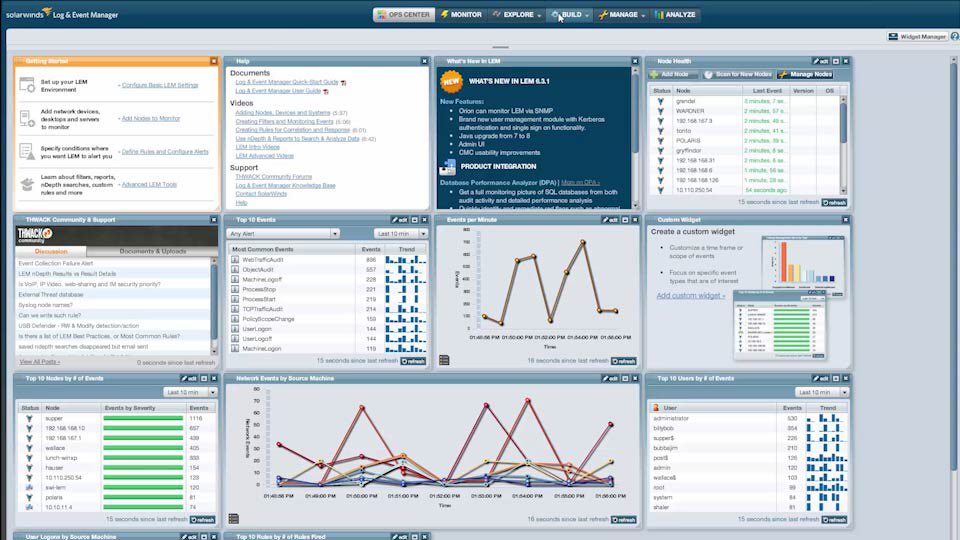Click the Add custom widget link

pos(691,296)
